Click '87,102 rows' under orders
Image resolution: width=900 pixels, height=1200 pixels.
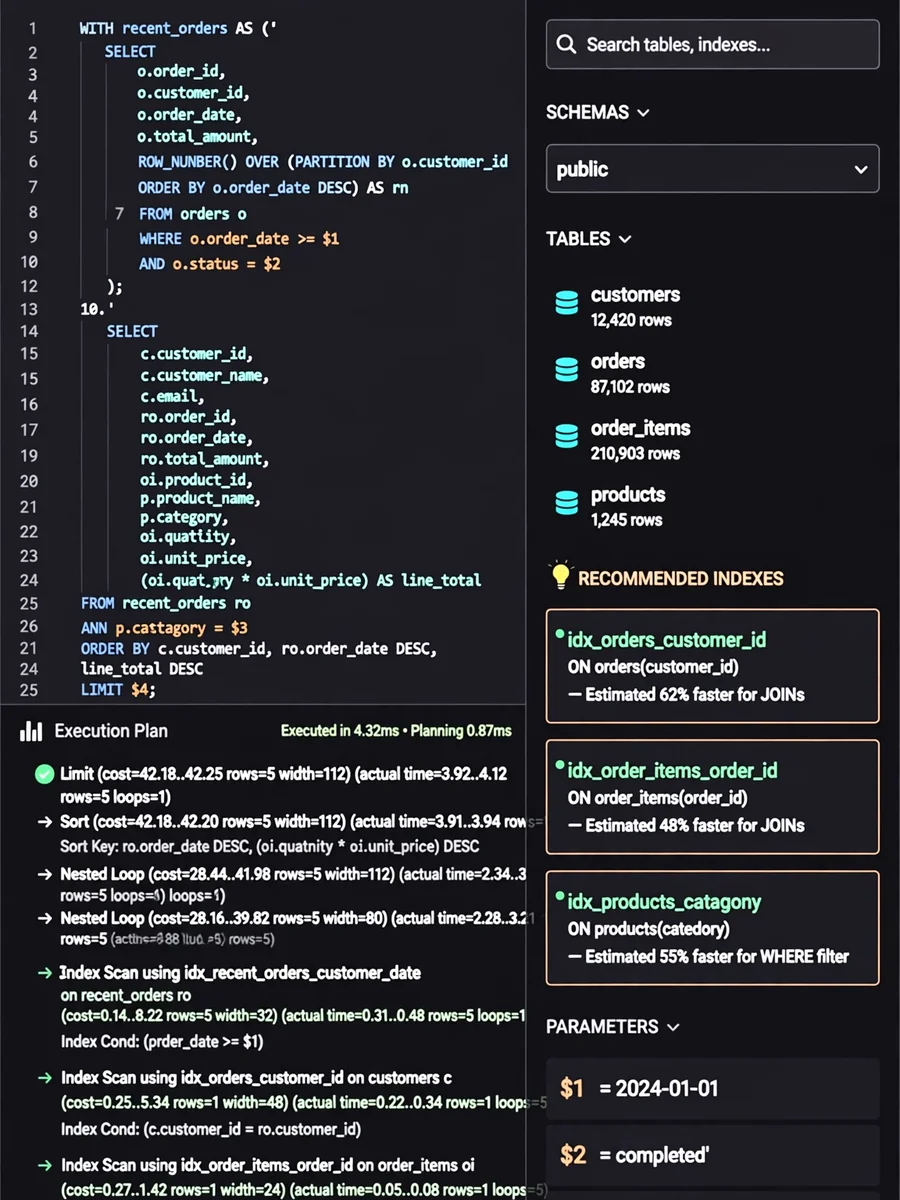(x=630, y=387)
